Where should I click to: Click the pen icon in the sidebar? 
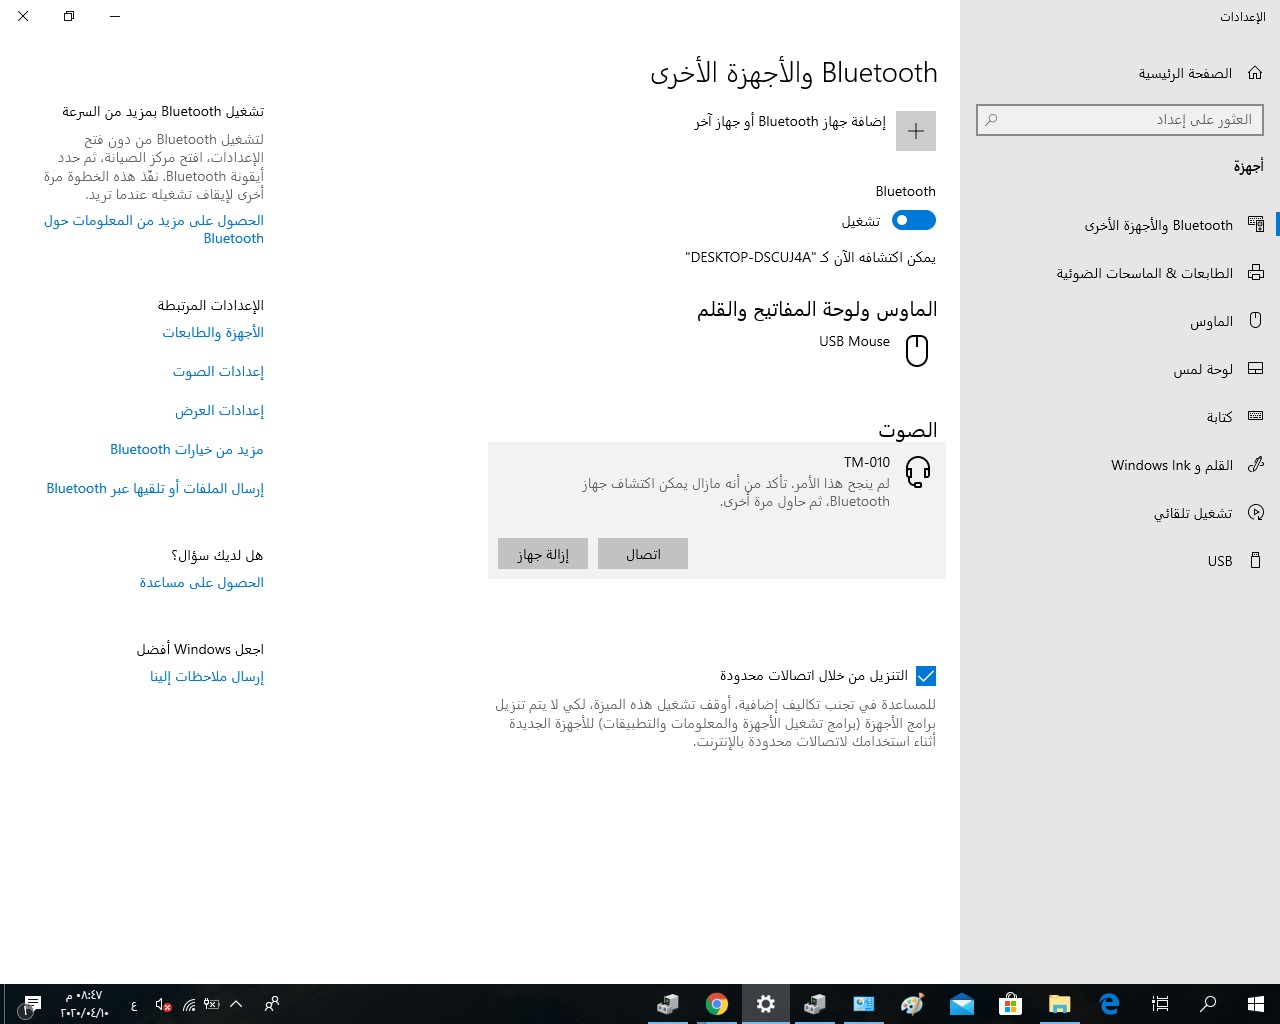coord(1256,465)
